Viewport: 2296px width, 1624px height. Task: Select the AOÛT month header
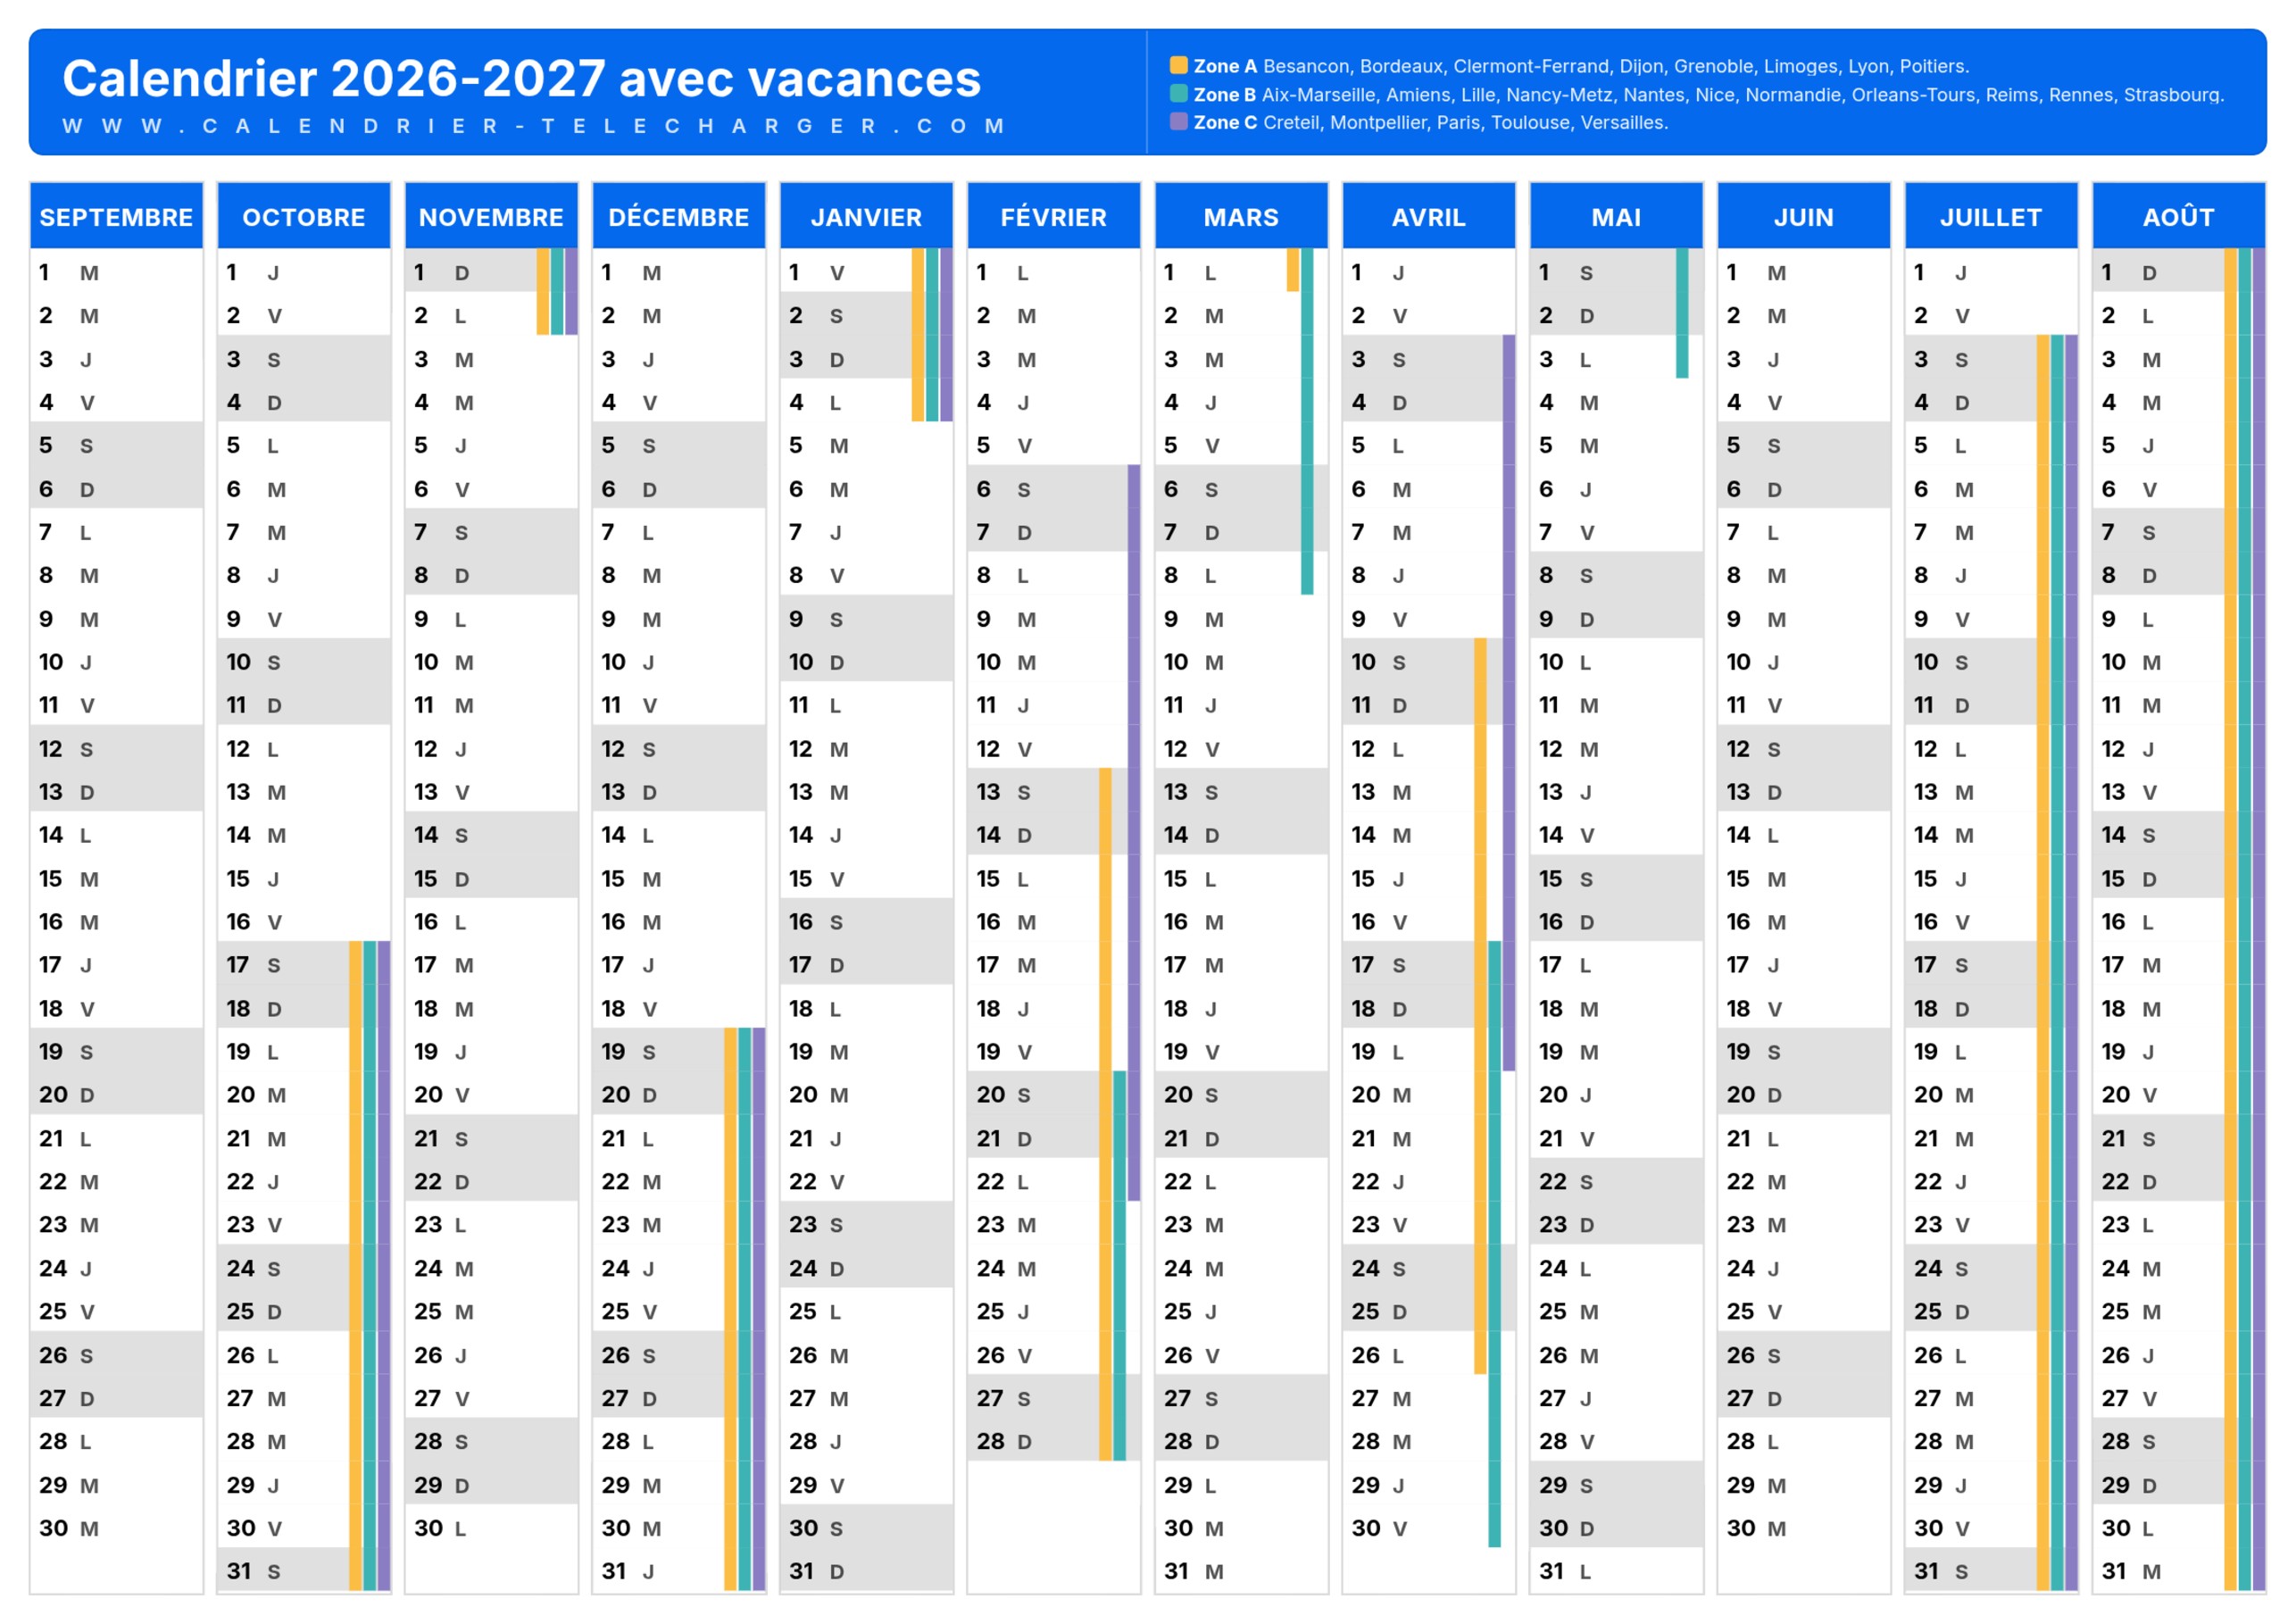coord(2179,217)
